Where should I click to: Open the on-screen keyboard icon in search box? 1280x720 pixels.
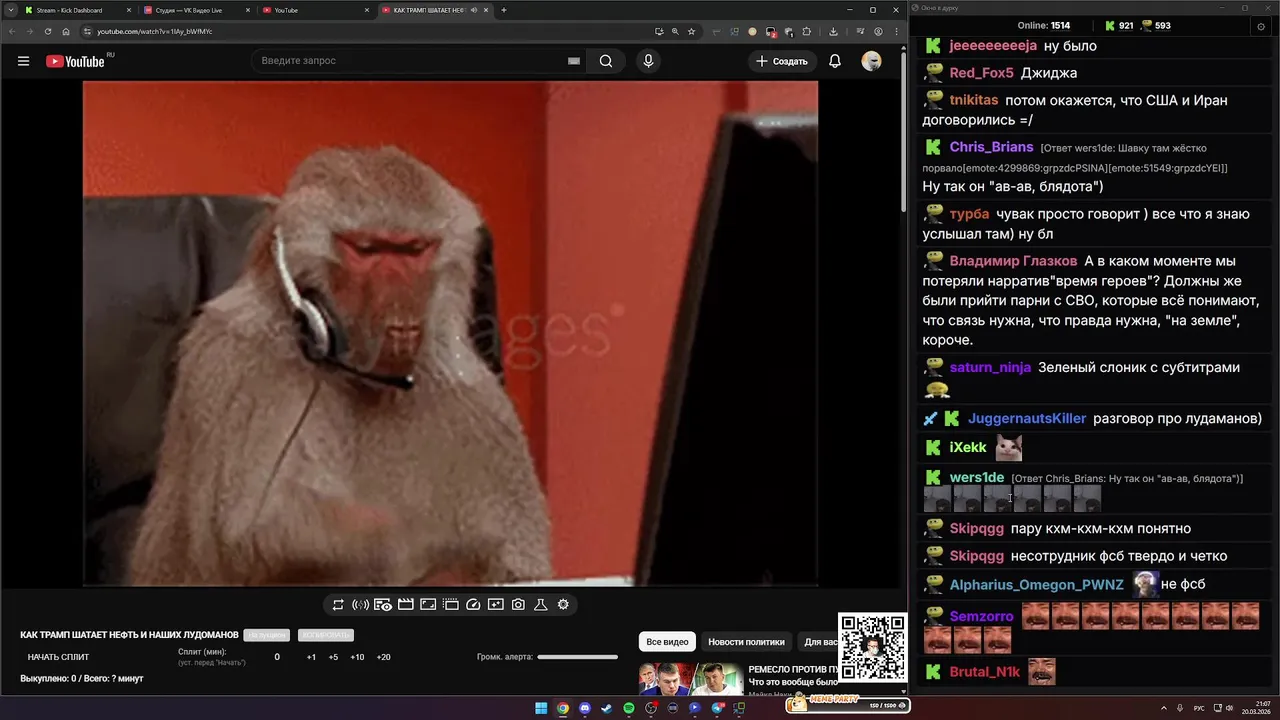574,61
